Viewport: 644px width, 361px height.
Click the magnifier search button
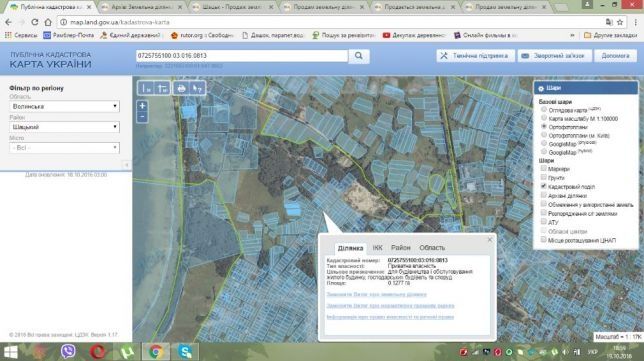[359, 56]
